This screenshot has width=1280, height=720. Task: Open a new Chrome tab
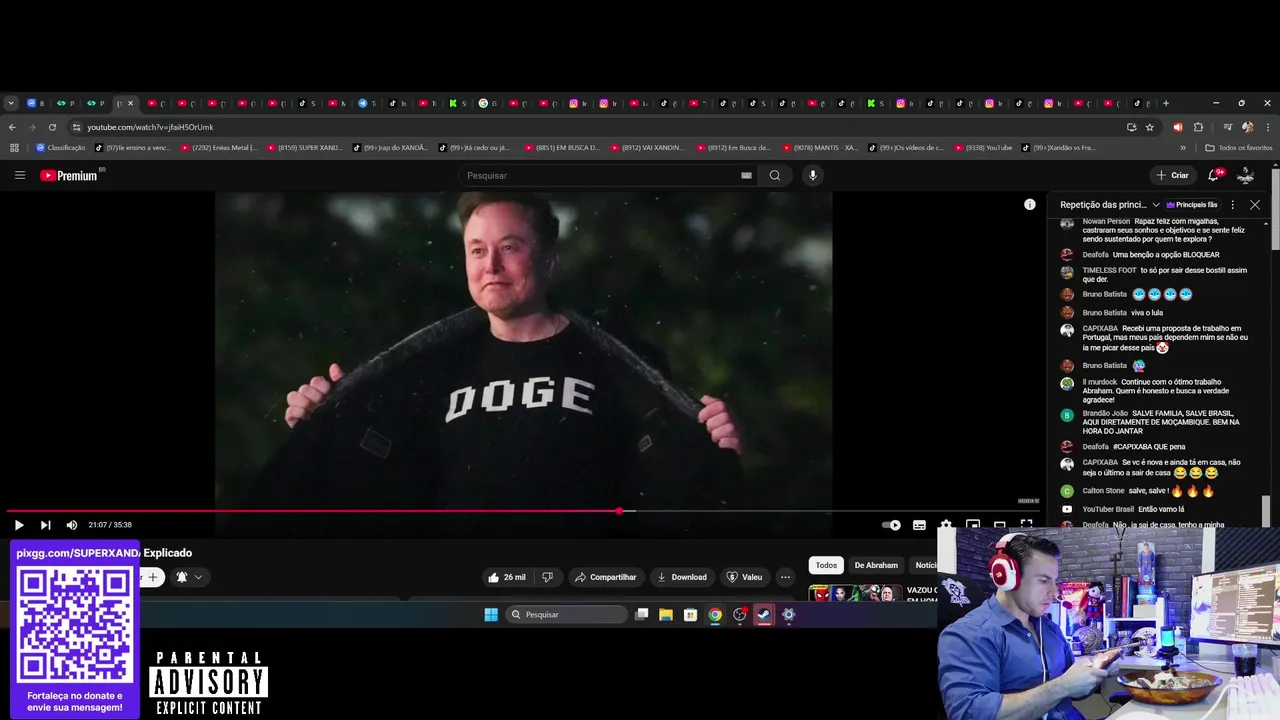[x=1166, y=103]
